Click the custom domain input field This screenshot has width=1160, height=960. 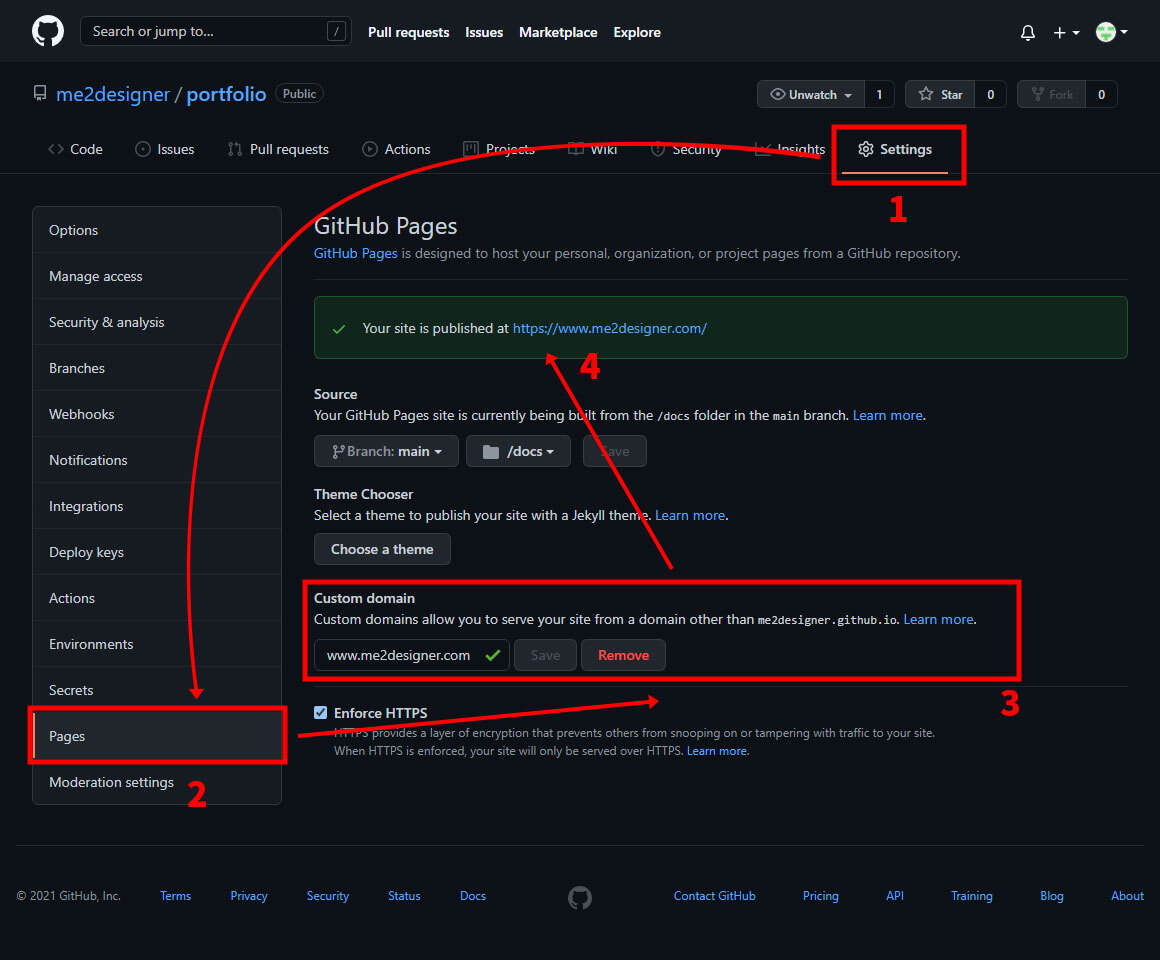411,655
